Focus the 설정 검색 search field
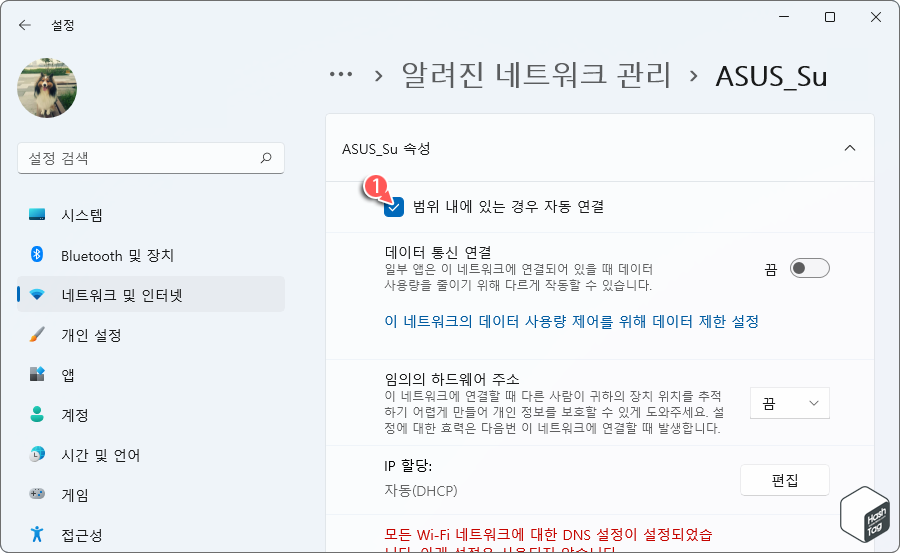This screenshot has width=900, height=553. [x=151, y=158]
